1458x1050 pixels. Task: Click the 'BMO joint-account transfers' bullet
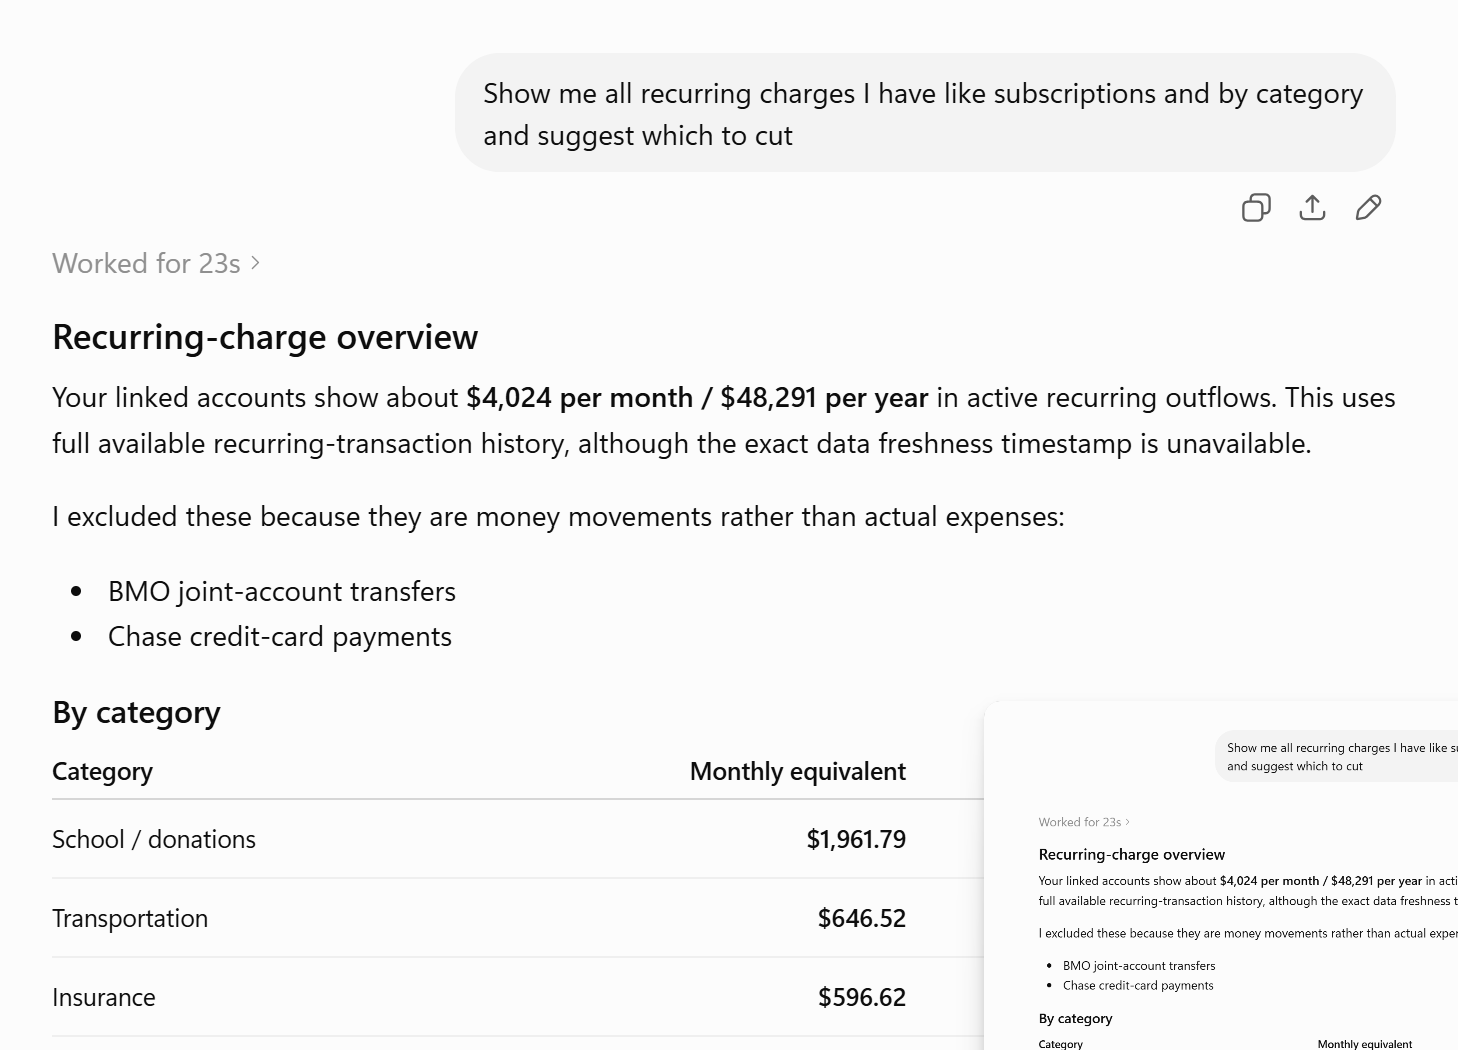tap(282, 592)
